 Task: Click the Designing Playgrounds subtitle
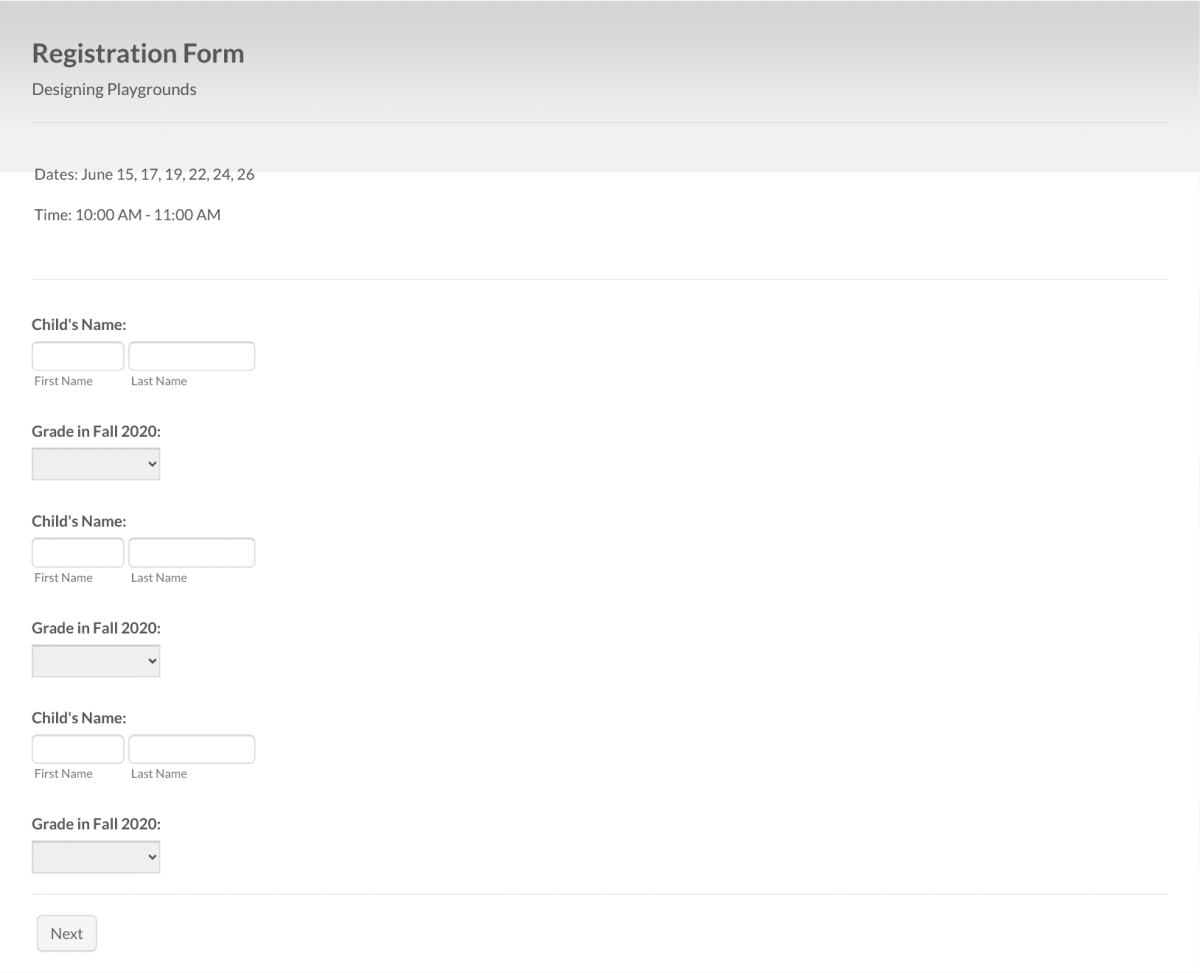click(114, 88)
